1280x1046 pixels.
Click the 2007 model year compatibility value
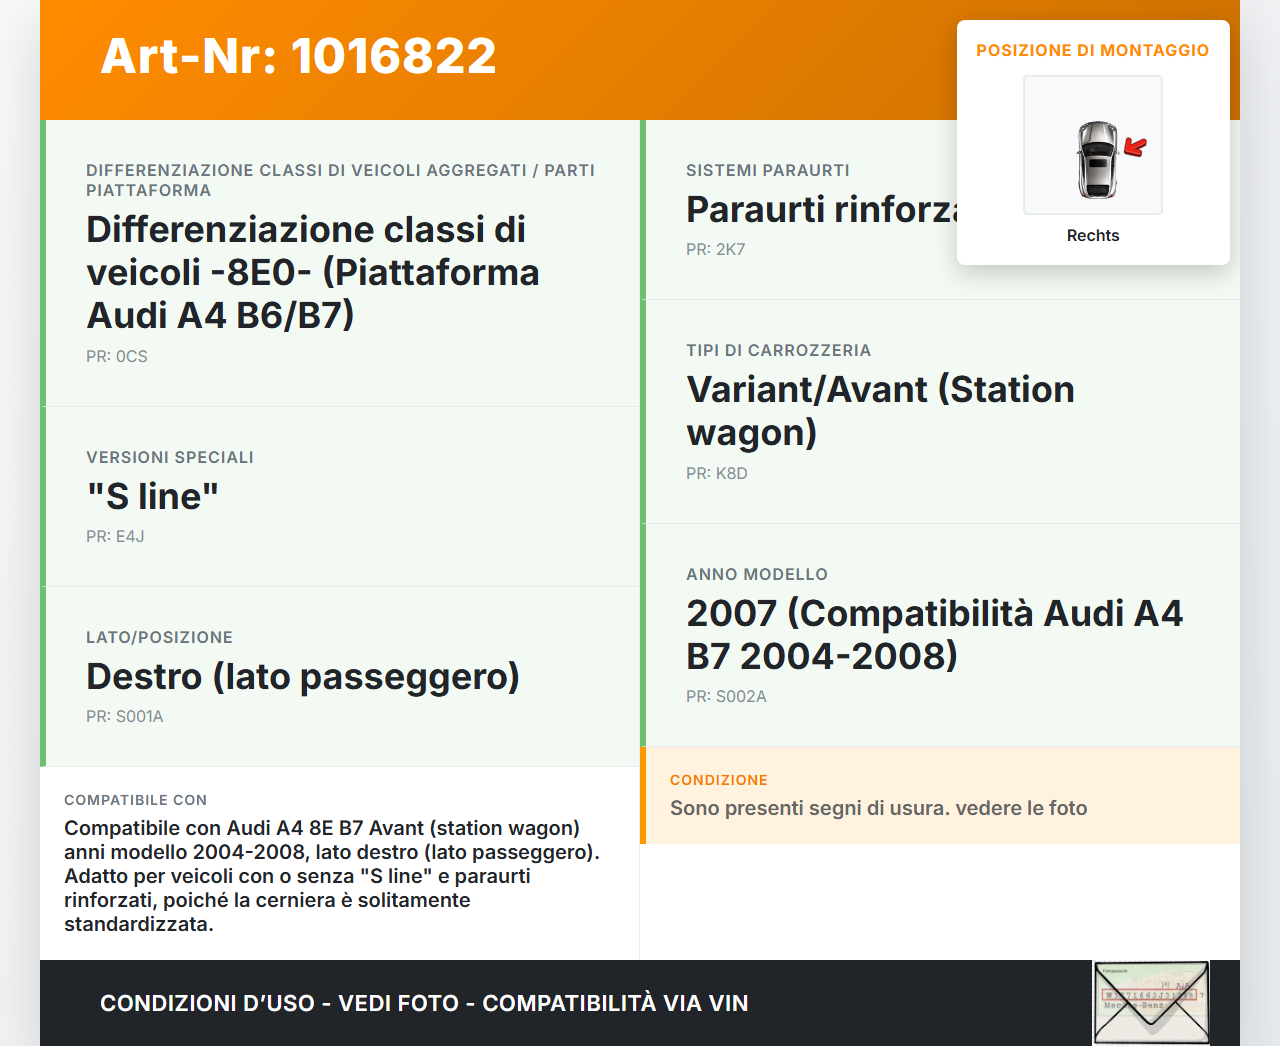[x=934, y=635]
